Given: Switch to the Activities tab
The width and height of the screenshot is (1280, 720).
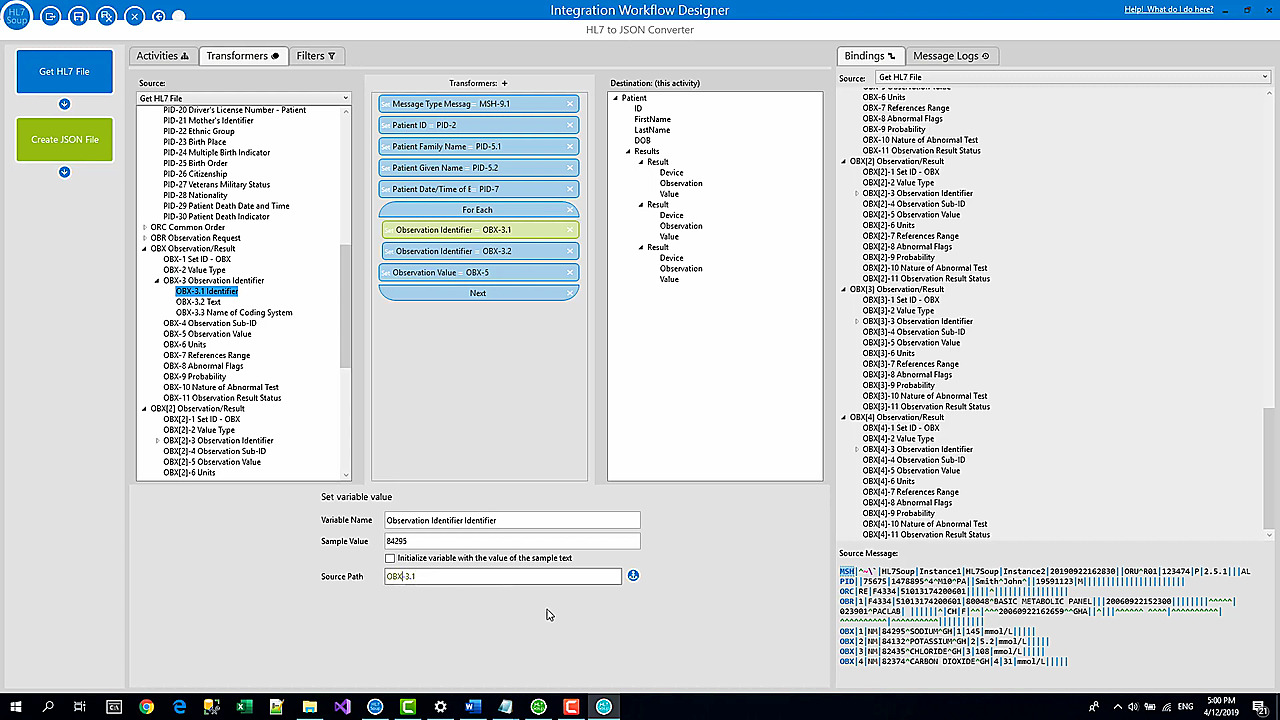Looking at the screenshot, I should point(162,56).
